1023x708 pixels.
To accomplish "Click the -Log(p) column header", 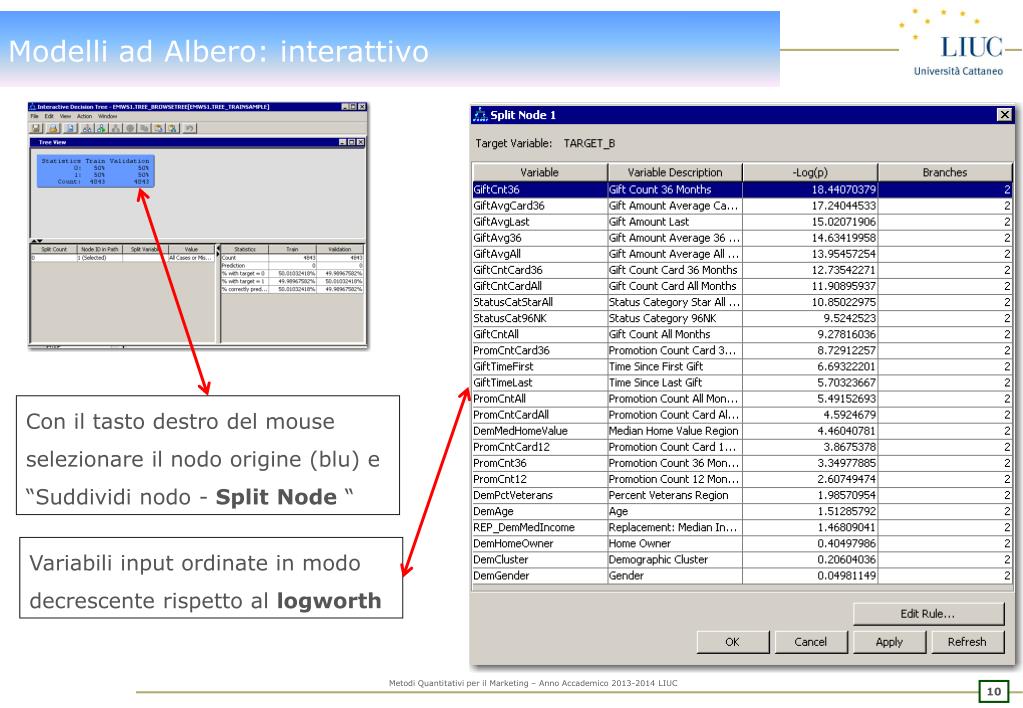I will click(810, 172).
